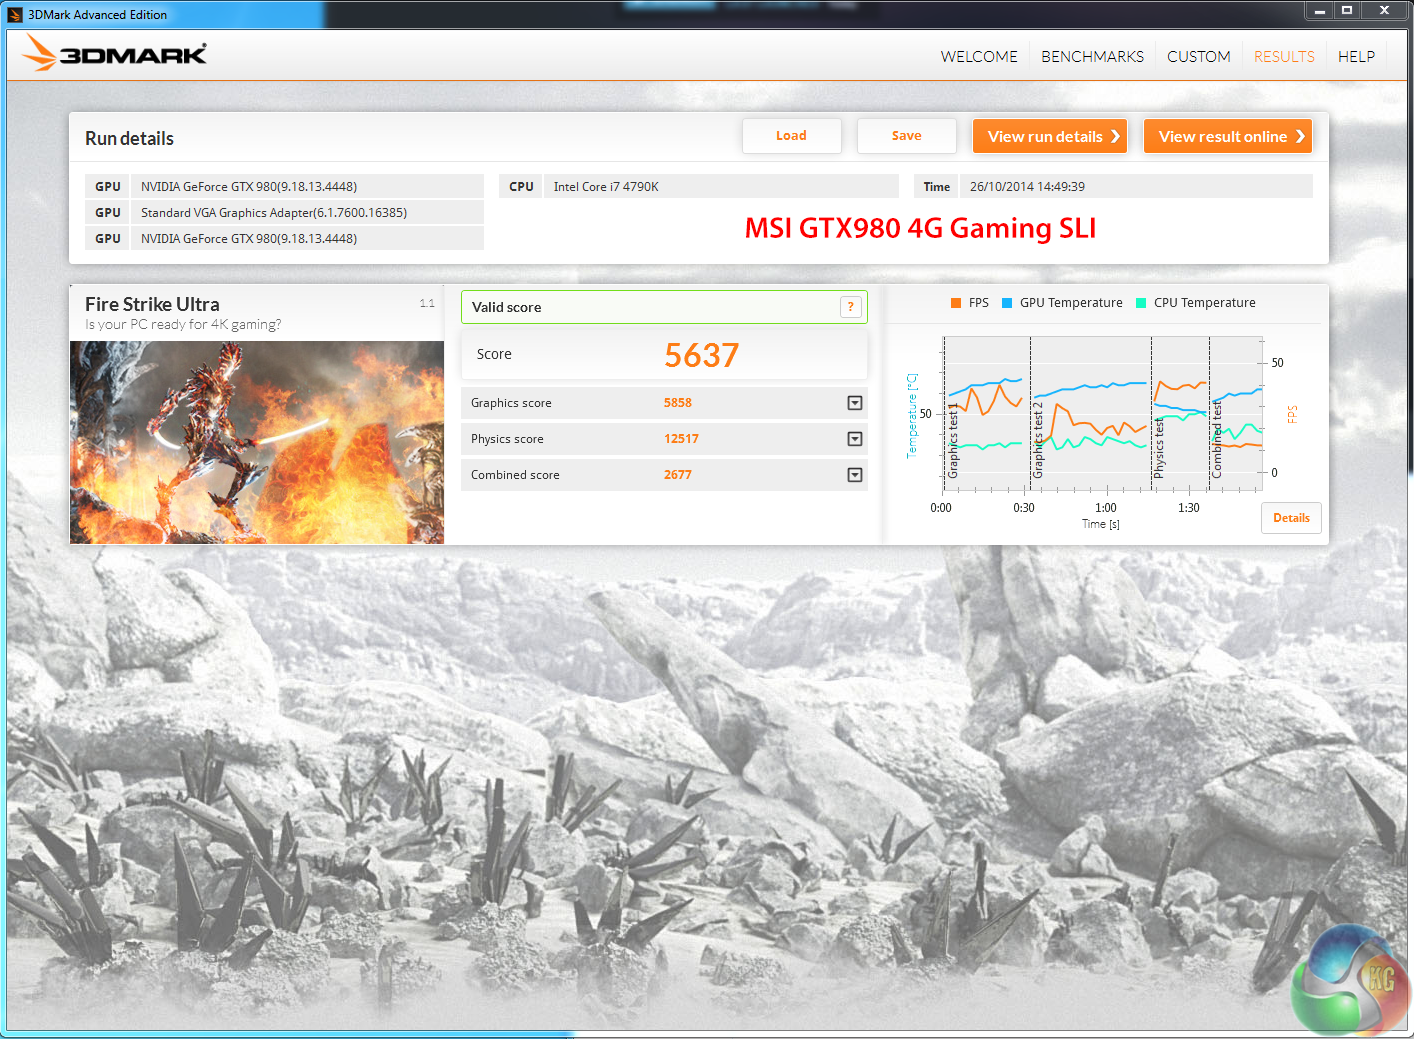Screen dimensions: 1414x1039
Task: Click the Fire Strike Ultra title
Action: click(152, 304)
